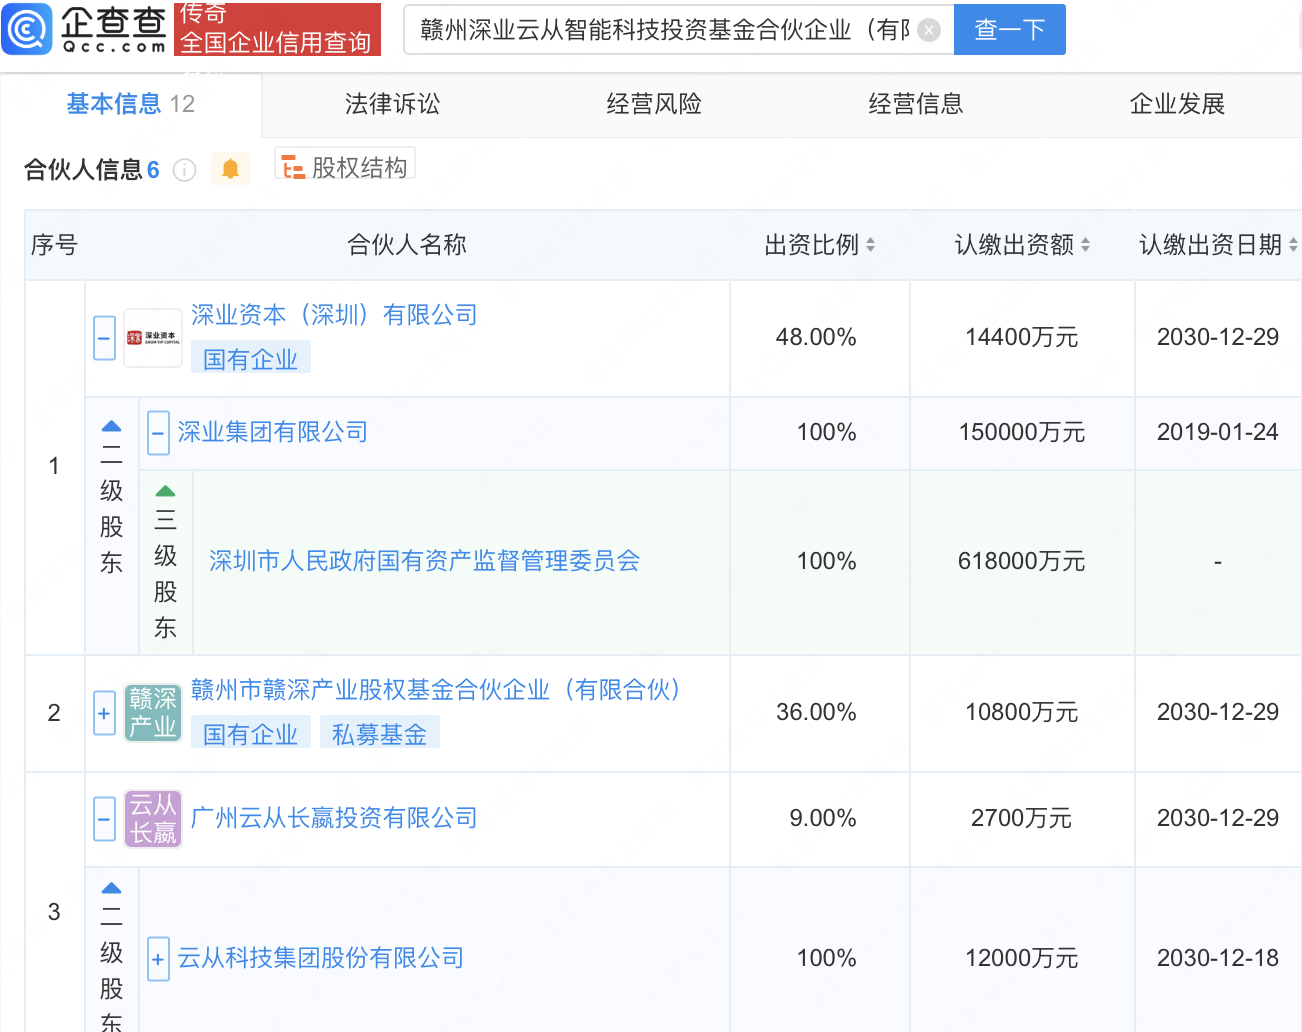Collapse 深业集团有限公司 shareholder row
Viewport: 1302px width, 1032px height.
click(158, 433)
